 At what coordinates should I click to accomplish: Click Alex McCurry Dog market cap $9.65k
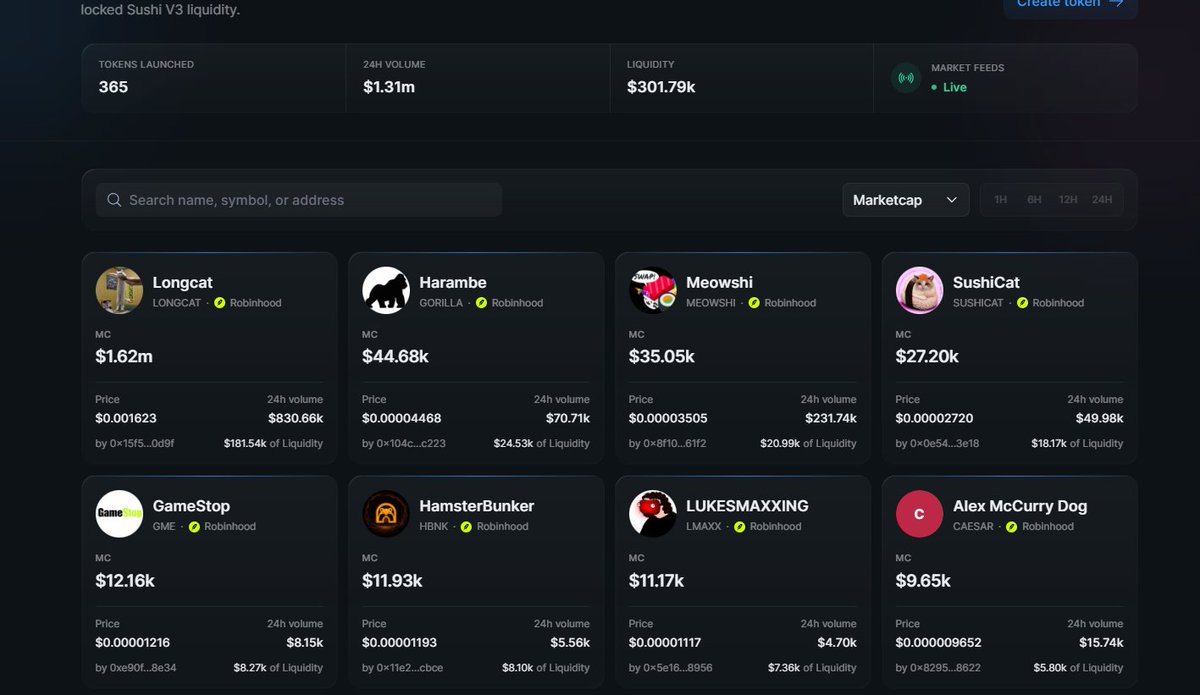[x=923, y=580]
